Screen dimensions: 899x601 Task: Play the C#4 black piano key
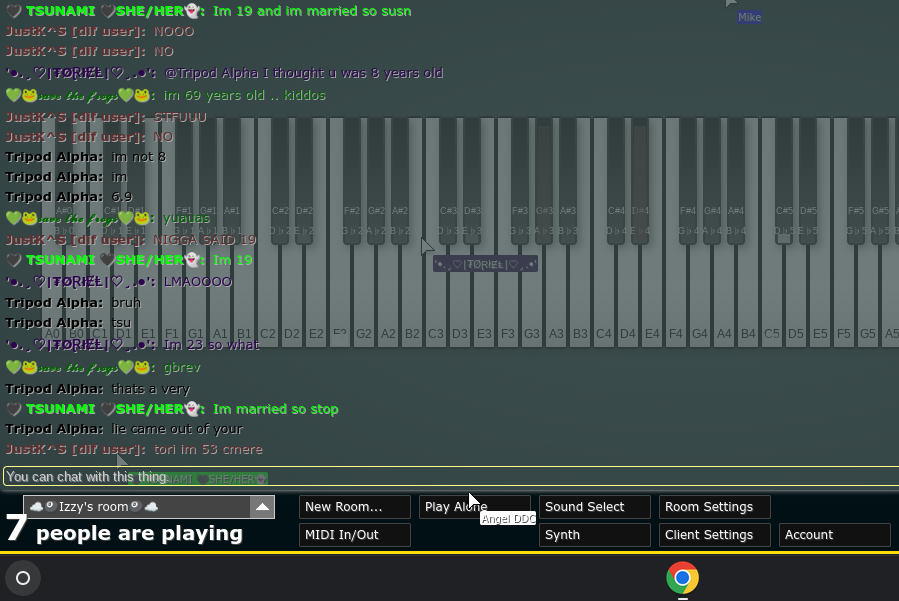(x=616, y=181)
